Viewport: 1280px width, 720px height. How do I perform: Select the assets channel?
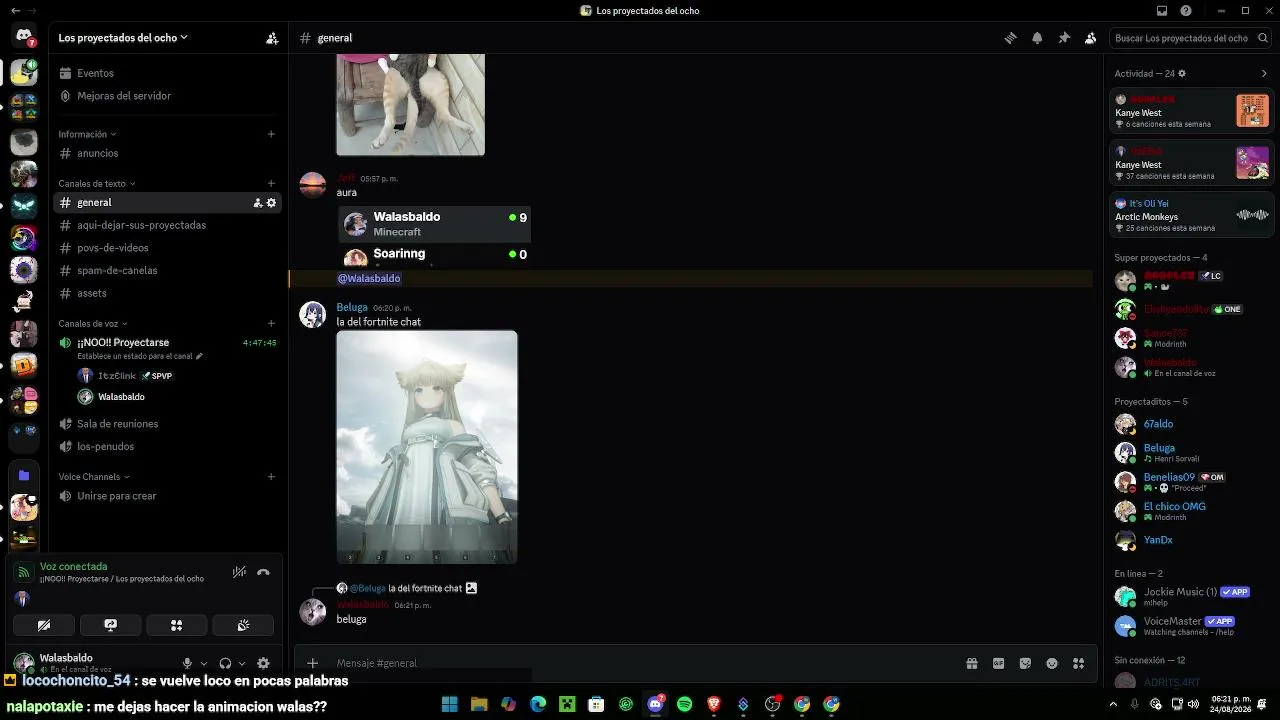pyautogui.click(x=167, y=293)
